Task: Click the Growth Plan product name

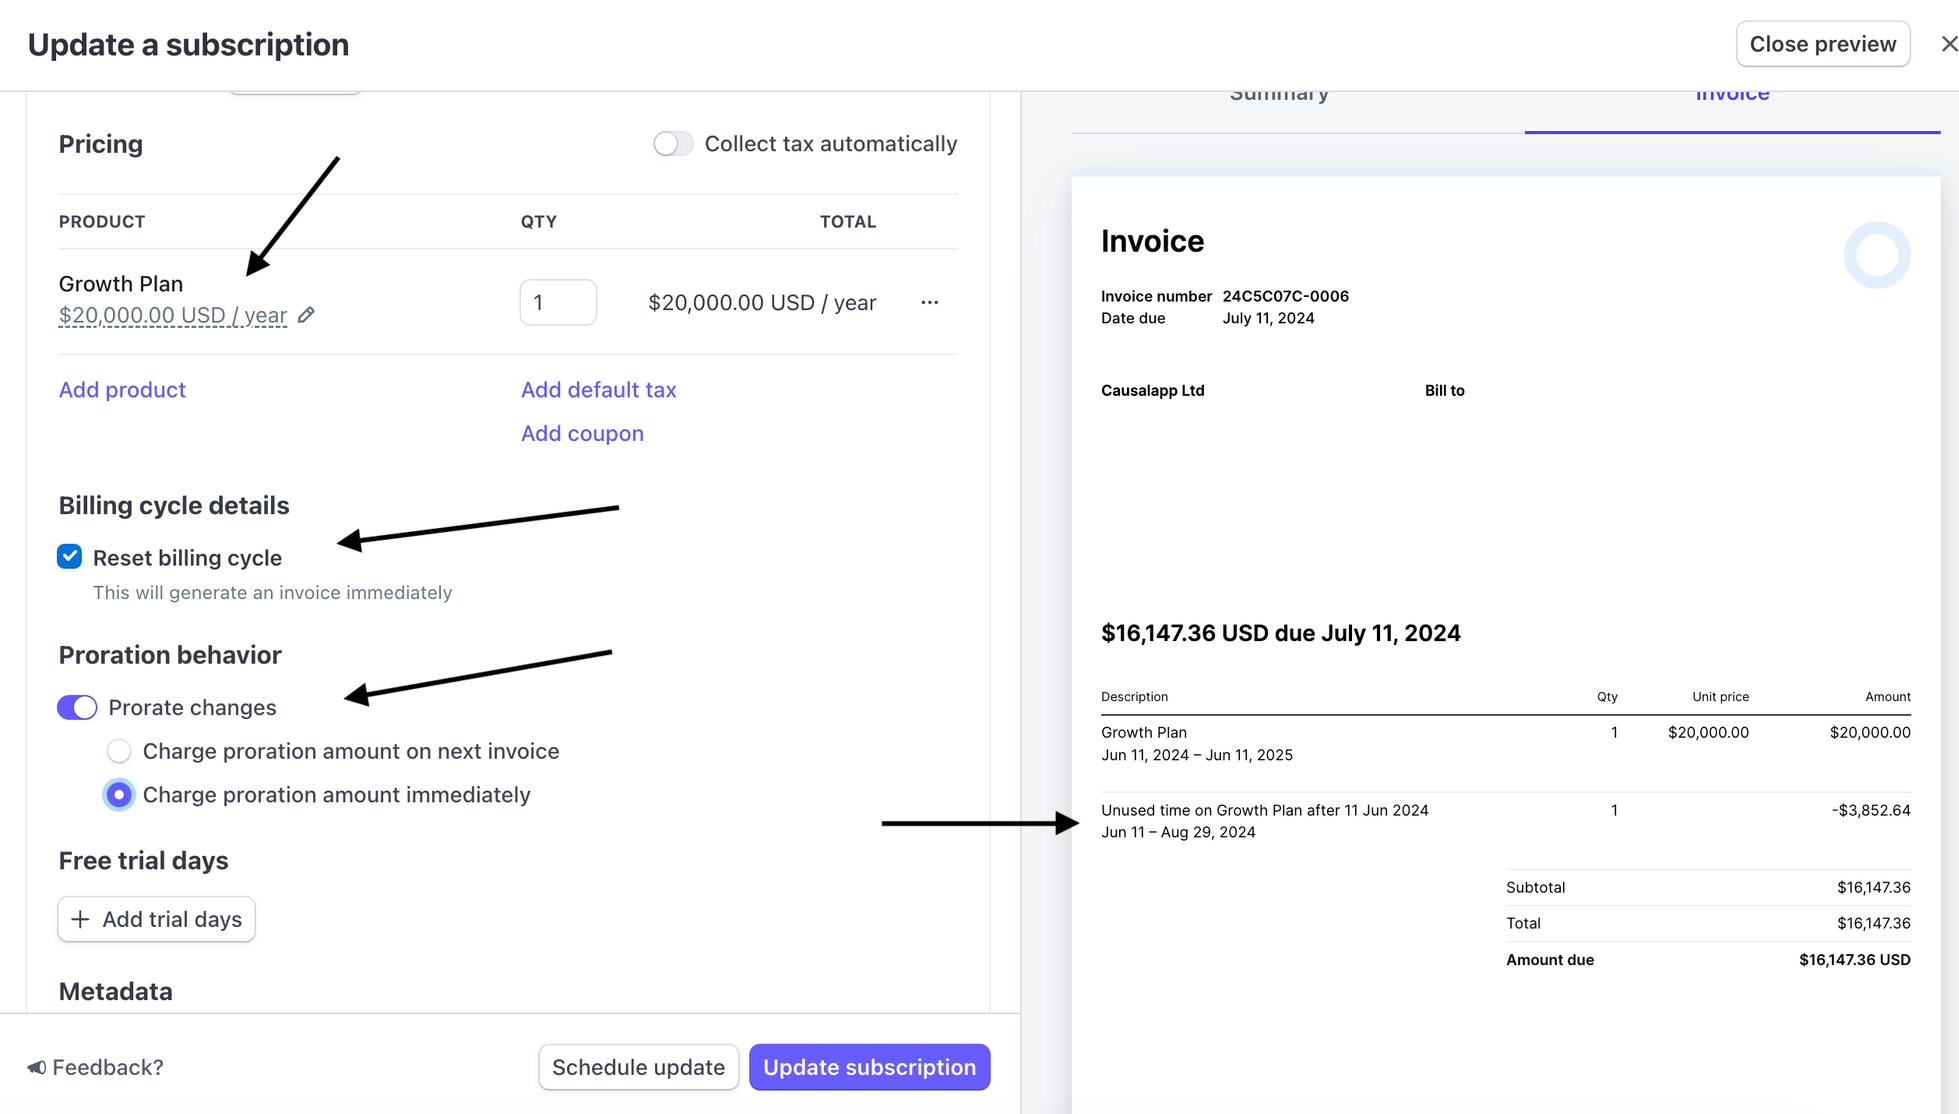Action: click(120, 284)
